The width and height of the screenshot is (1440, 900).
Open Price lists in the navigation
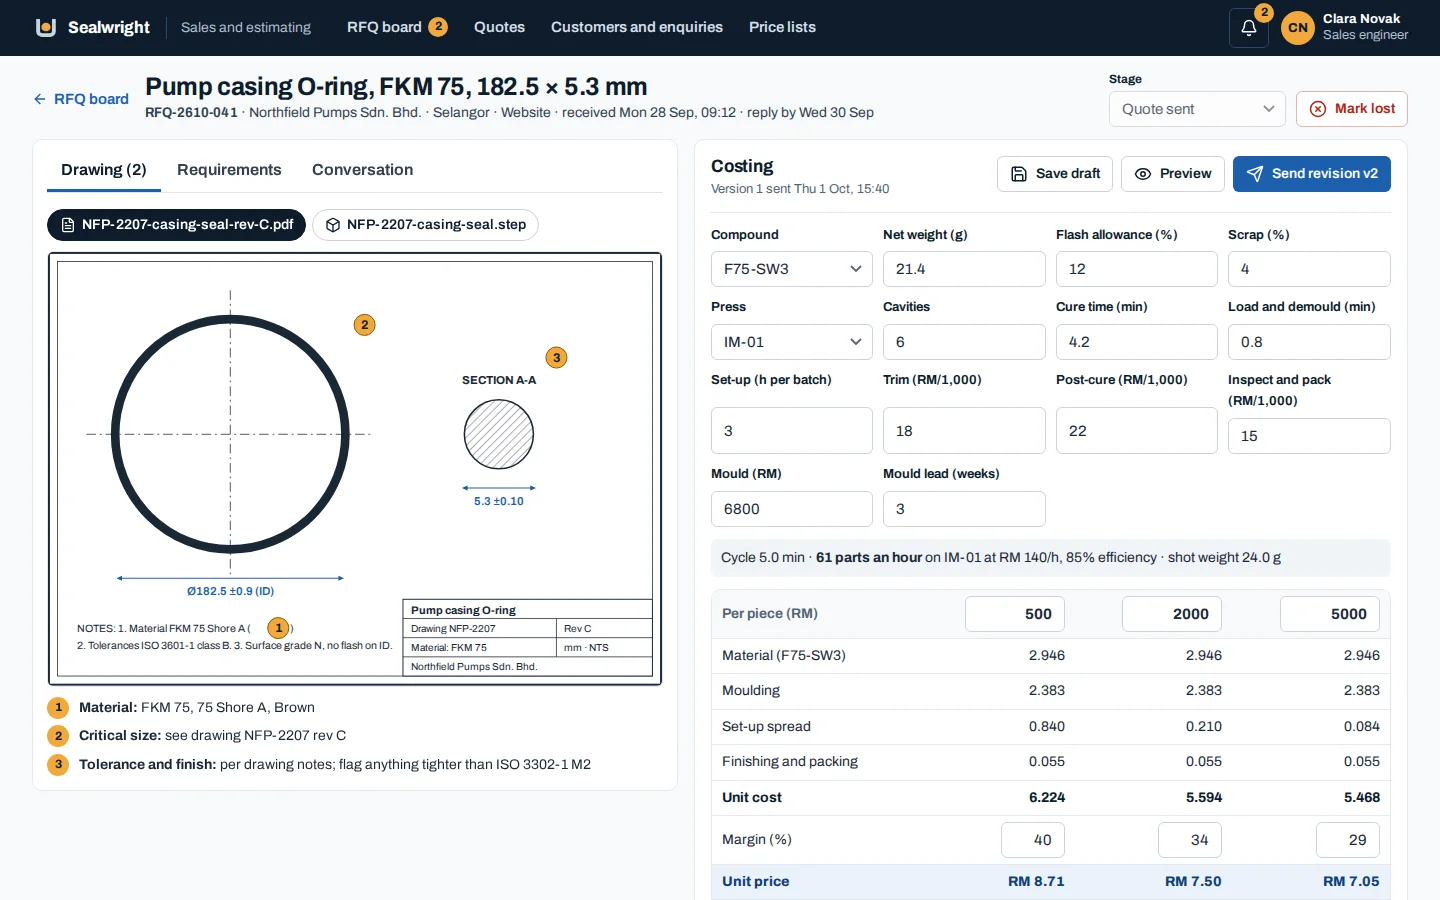click(782, 27)
